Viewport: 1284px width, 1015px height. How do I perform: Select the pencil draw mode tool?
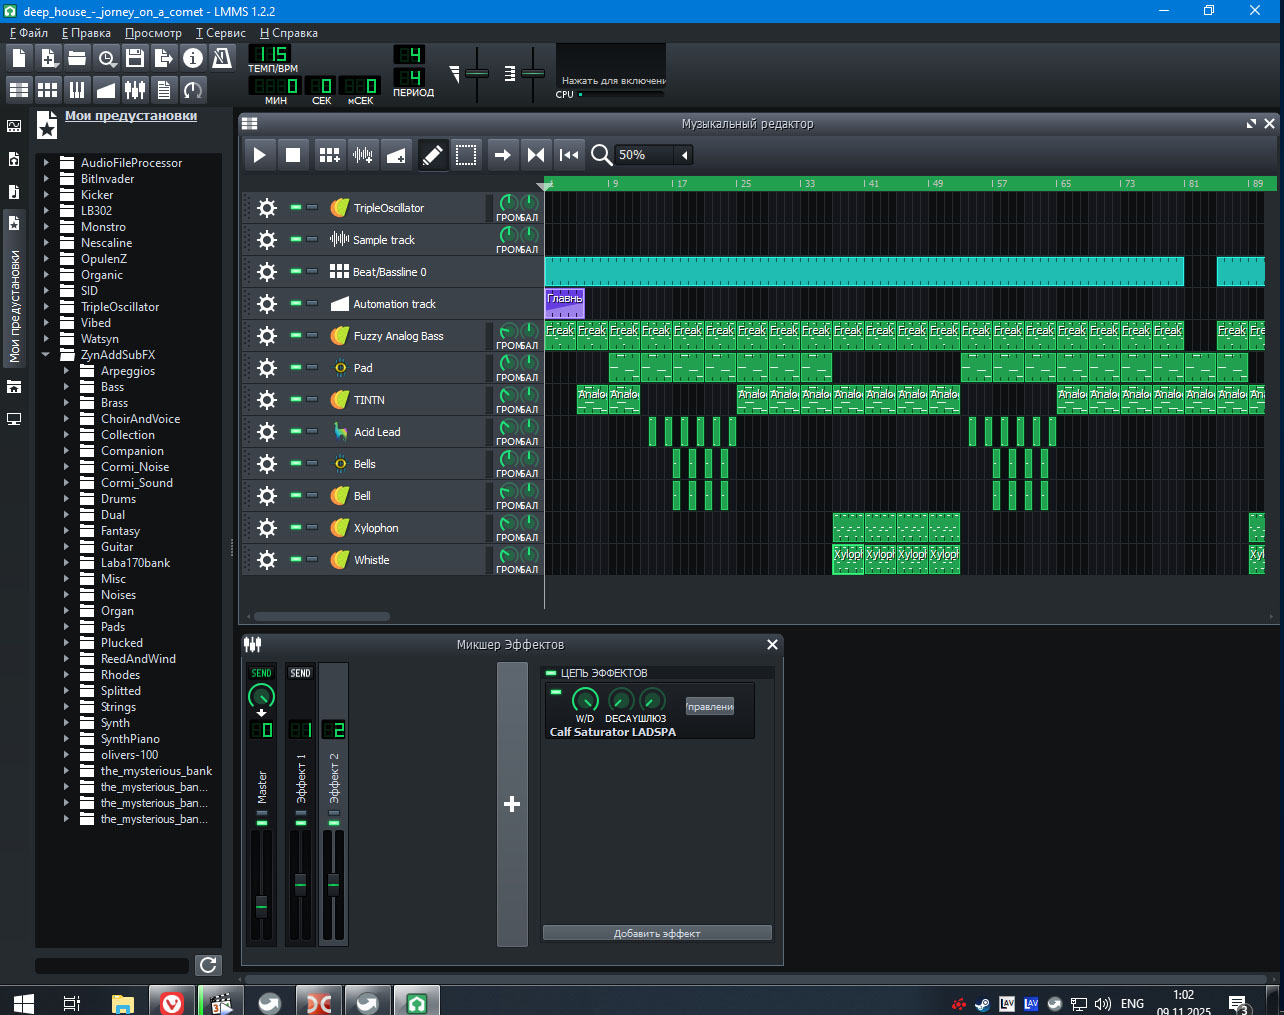click(x=432, y=155)
